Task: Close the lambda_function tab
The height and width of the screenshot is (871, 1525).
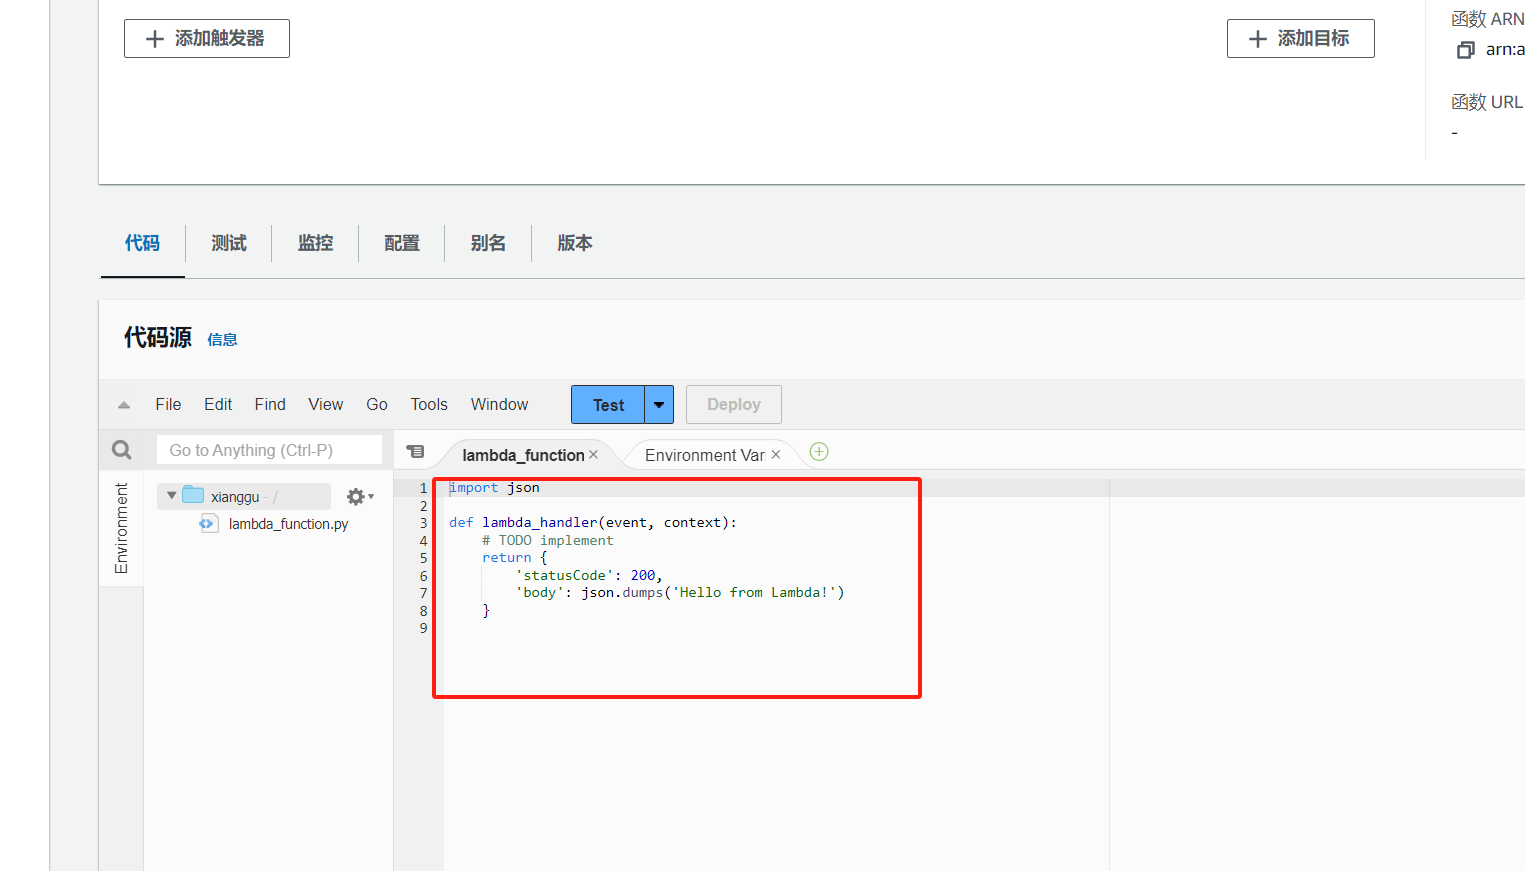Action: point(593,454)
